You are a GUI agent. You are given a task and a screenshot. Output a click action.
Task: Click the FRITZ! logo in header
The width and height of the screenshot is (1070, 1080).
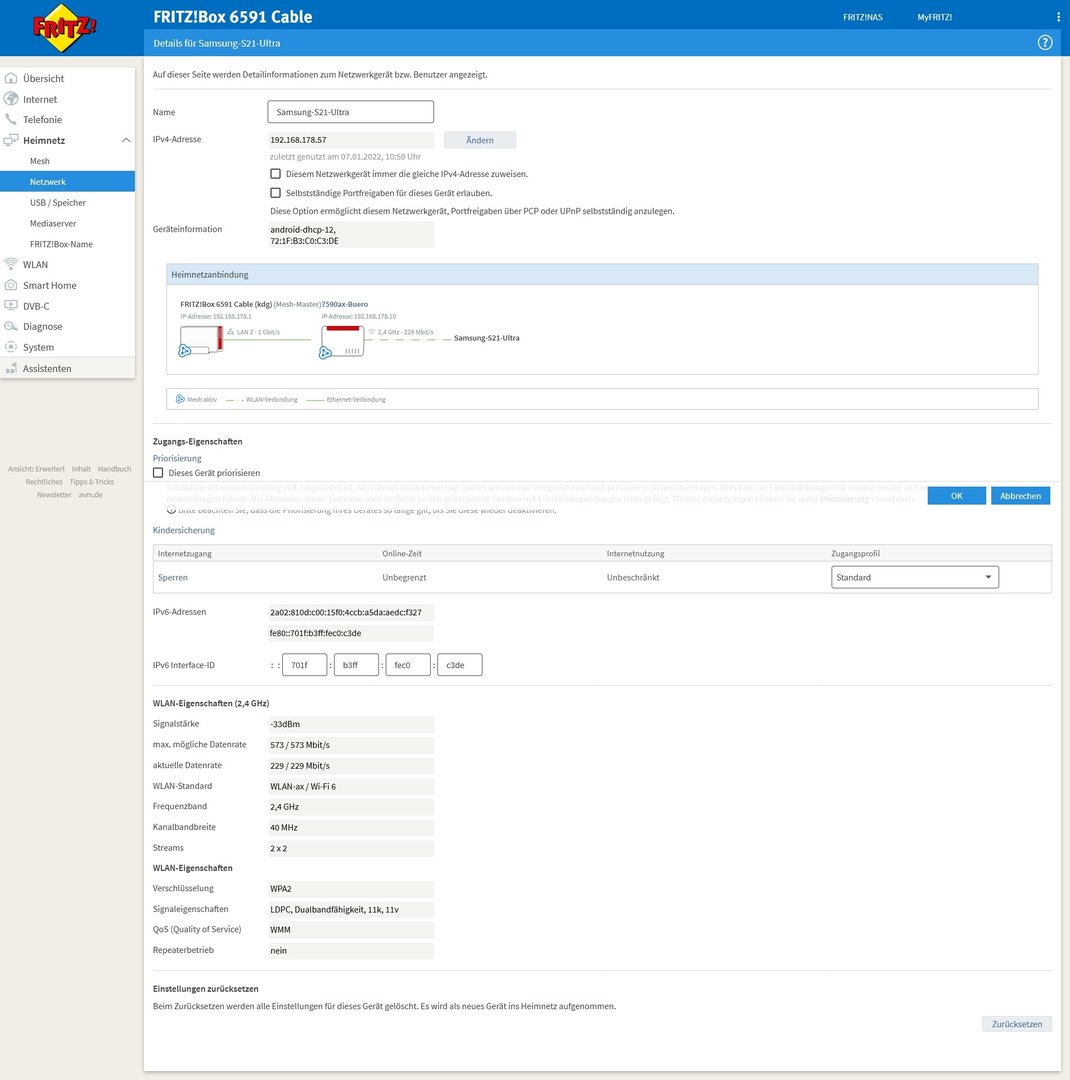pyautogui.click(x=66, y=29)
